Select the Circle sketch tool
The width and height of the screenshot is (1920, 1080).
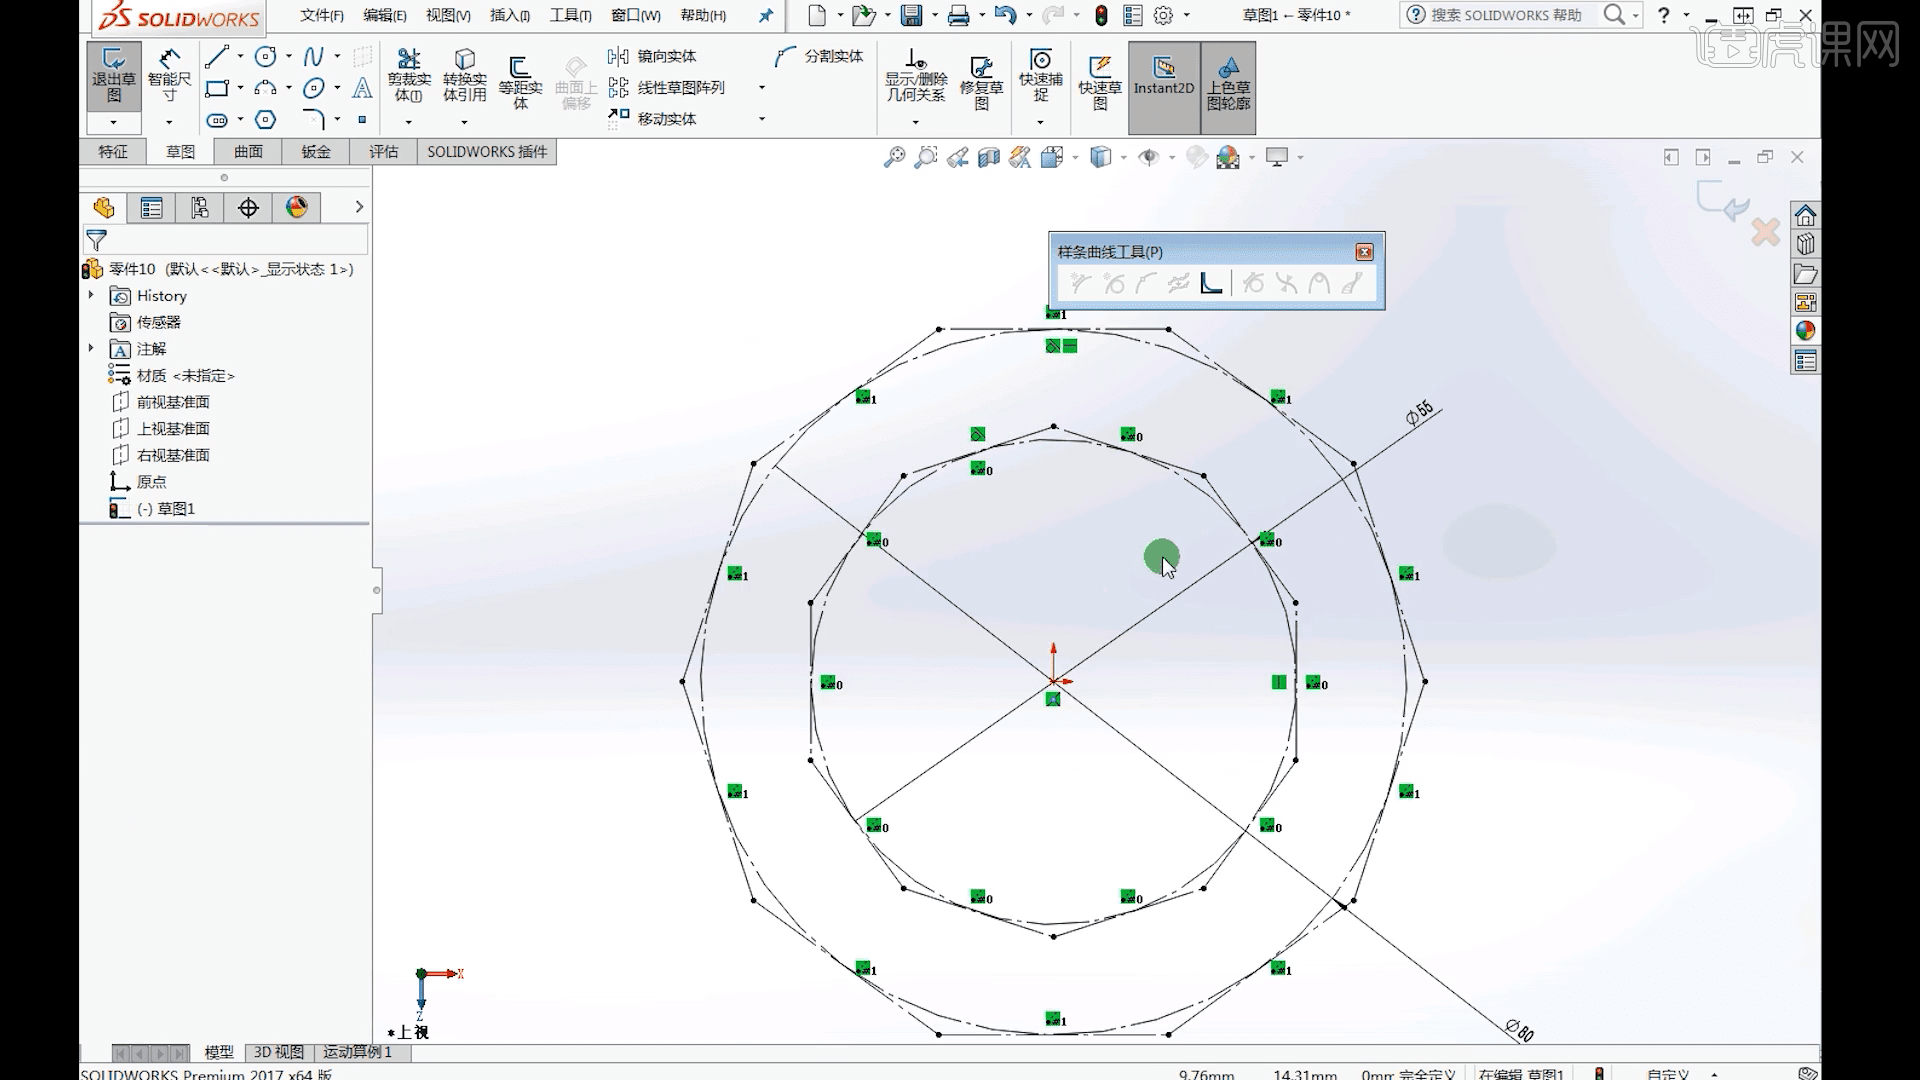click(x=265, y=57)
